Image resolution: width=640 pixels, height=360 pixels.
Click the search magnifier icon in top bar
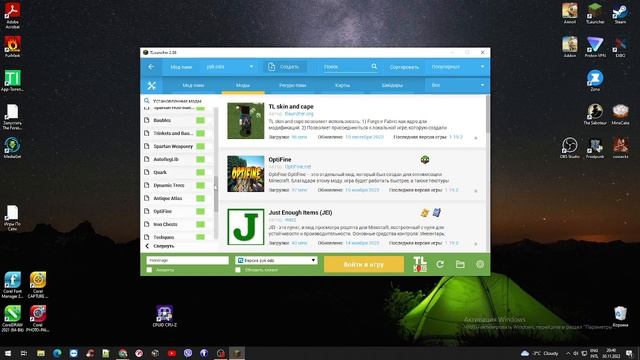pyautogui.click(x=374, y=66)
